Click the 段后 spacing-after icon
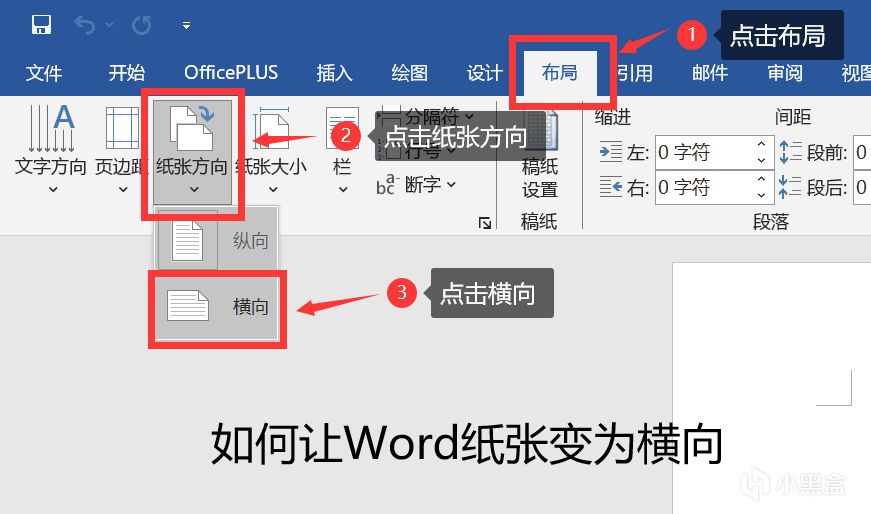This screenshot has width=871, height=514. 790,187
